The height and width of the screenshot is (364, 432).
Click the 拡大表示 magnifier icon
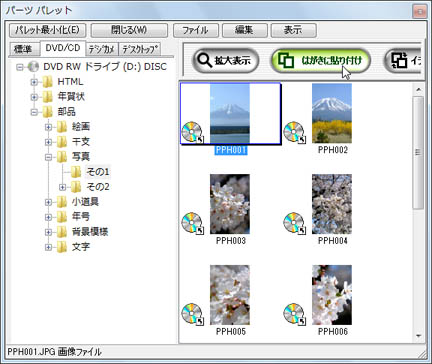point(204,60)
